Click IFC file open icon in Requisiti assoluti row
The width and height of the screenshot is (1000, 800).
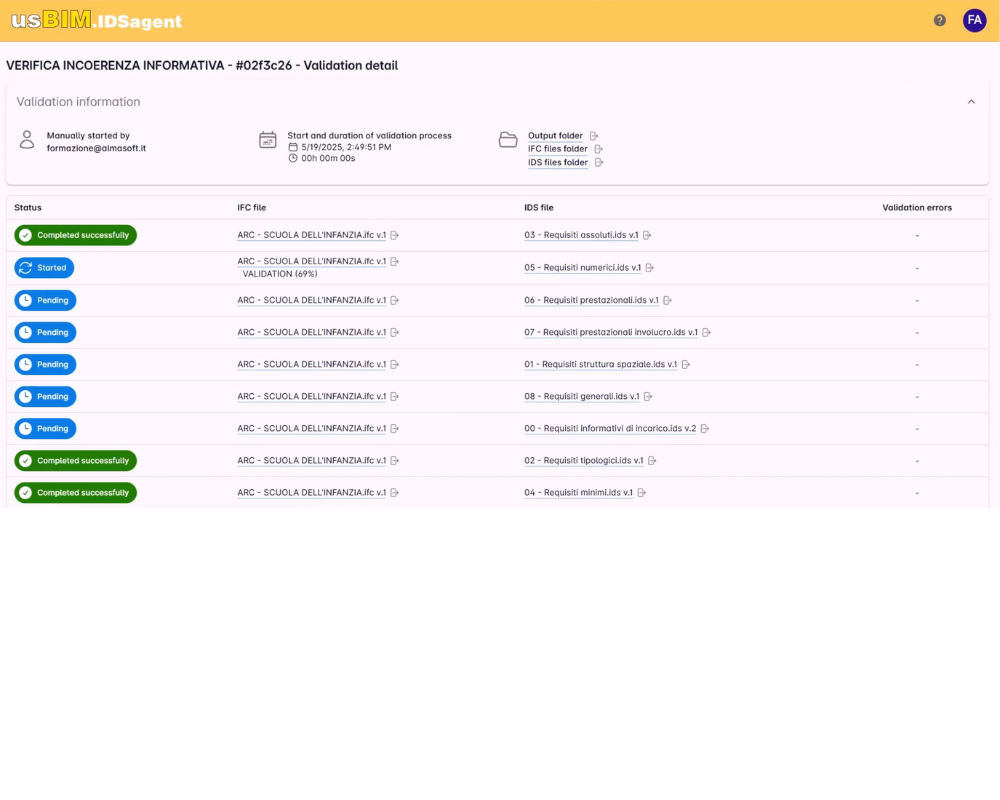395,235
